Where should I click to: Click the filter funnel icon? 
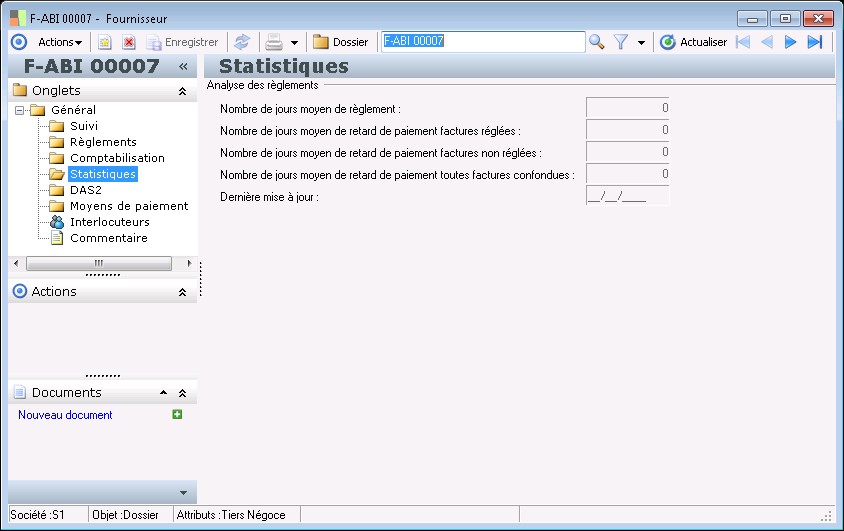point(621,42)
